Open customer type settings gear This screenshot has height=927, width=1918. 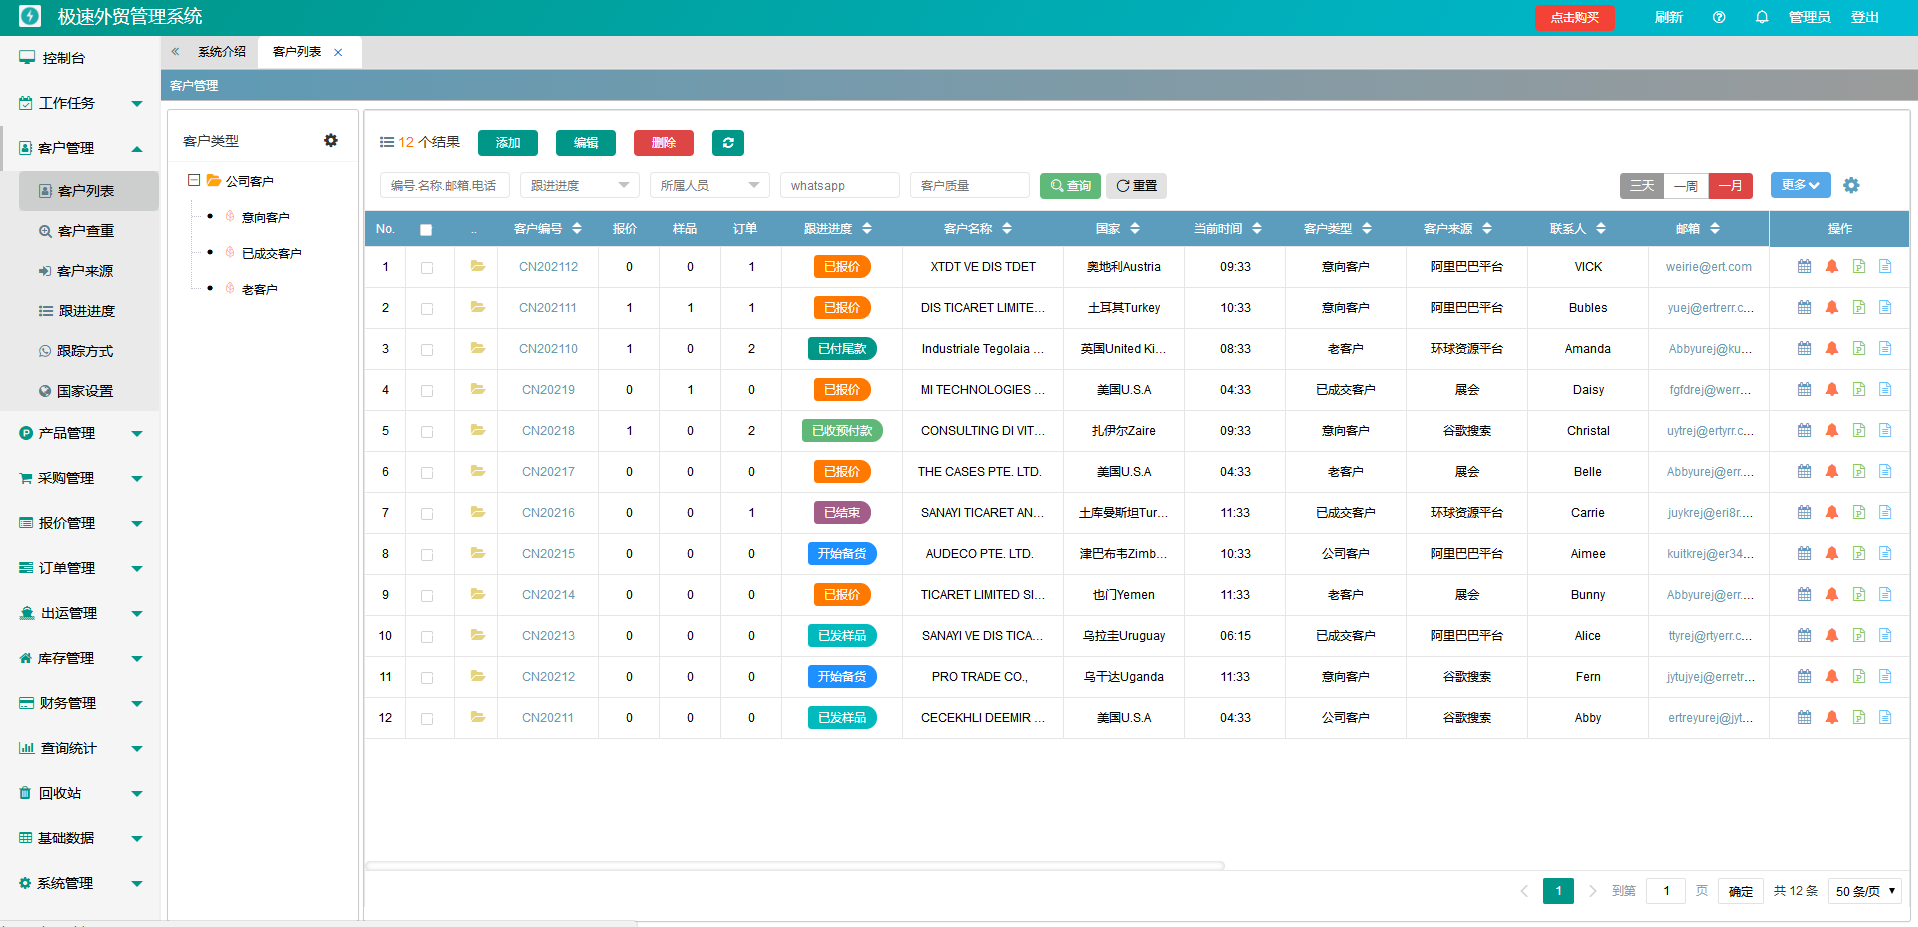click(331, 141)
